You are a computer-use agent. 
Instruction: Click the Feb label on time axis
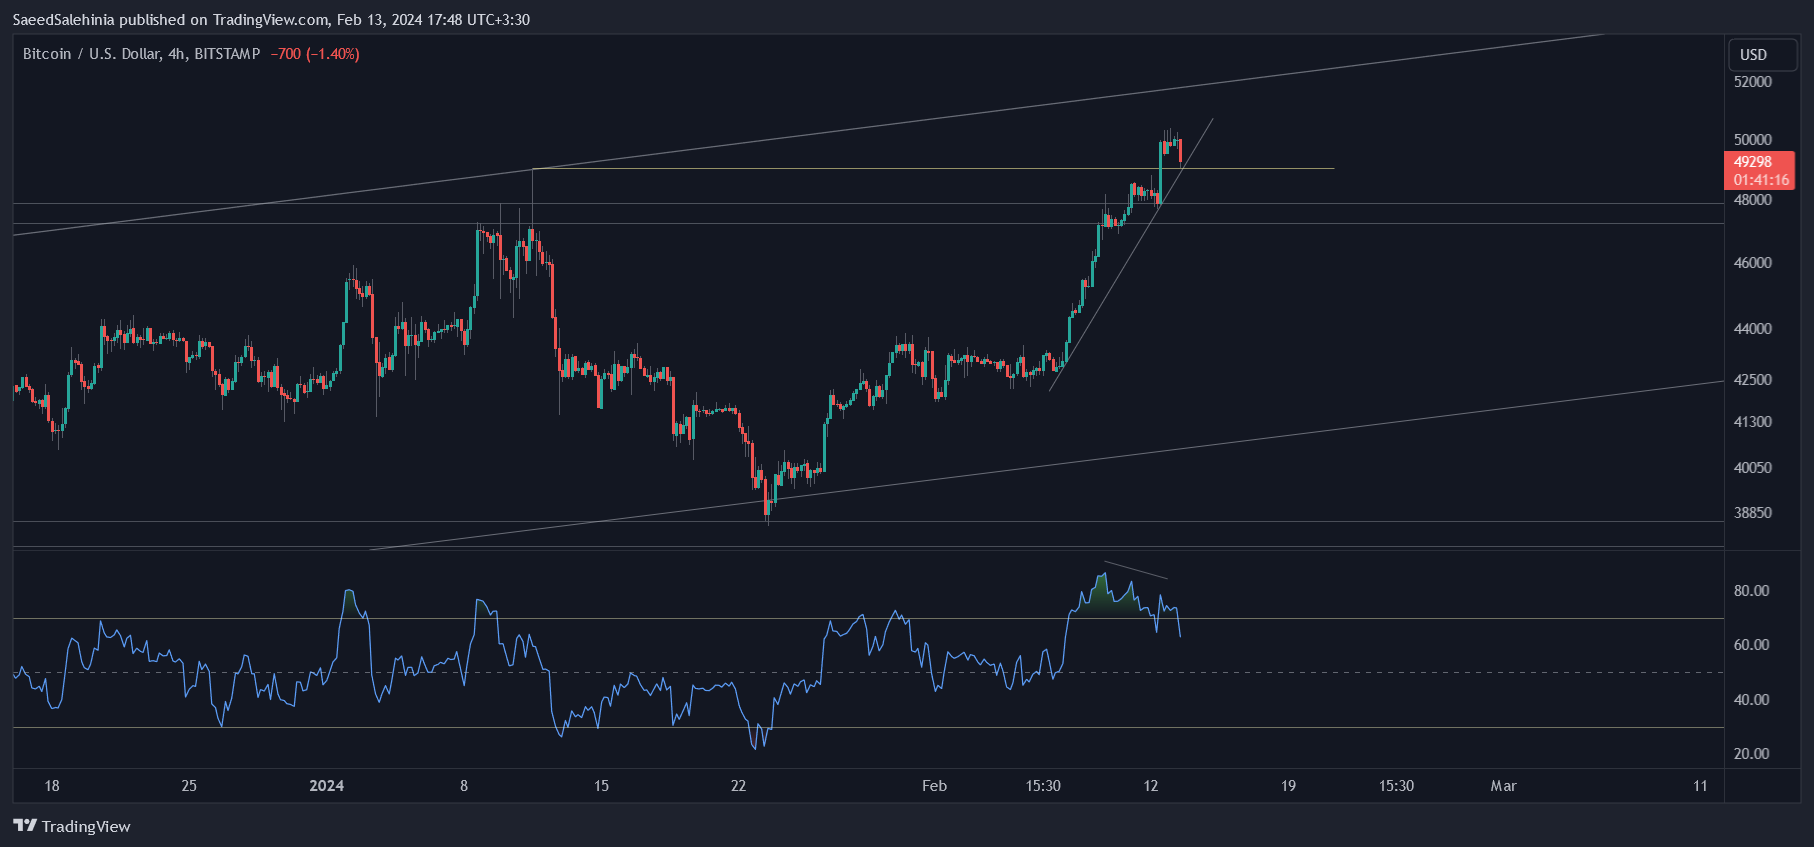coord(934,786)
